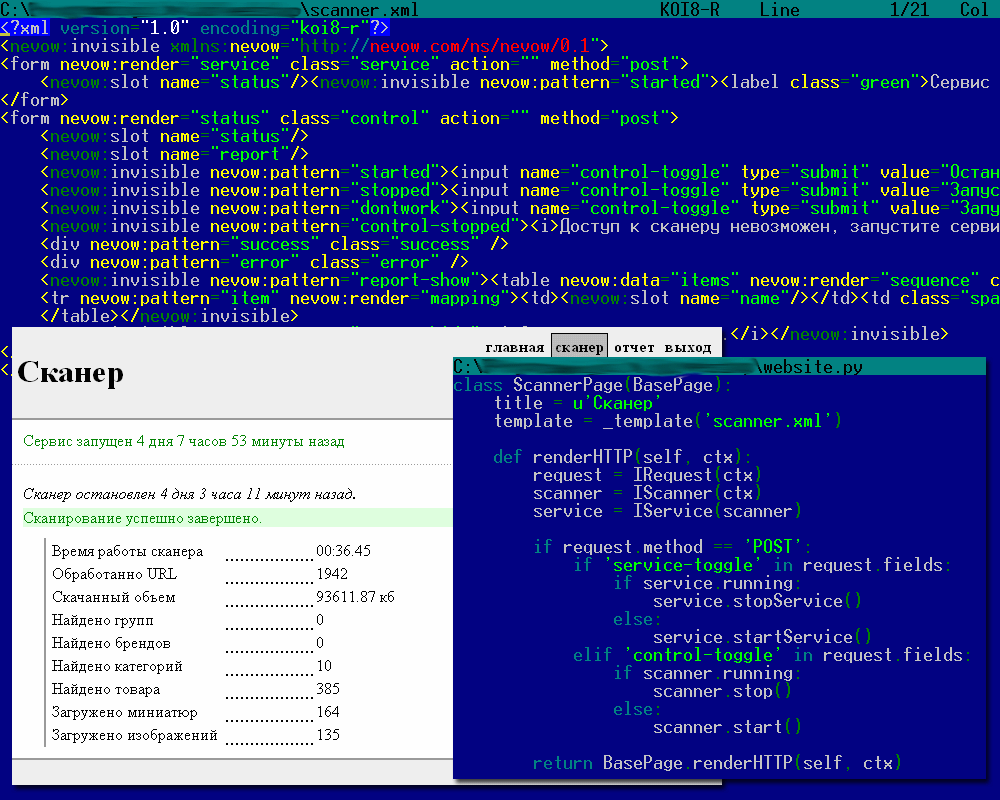Click tr nevow:pattern="item" line

(520, 298)
